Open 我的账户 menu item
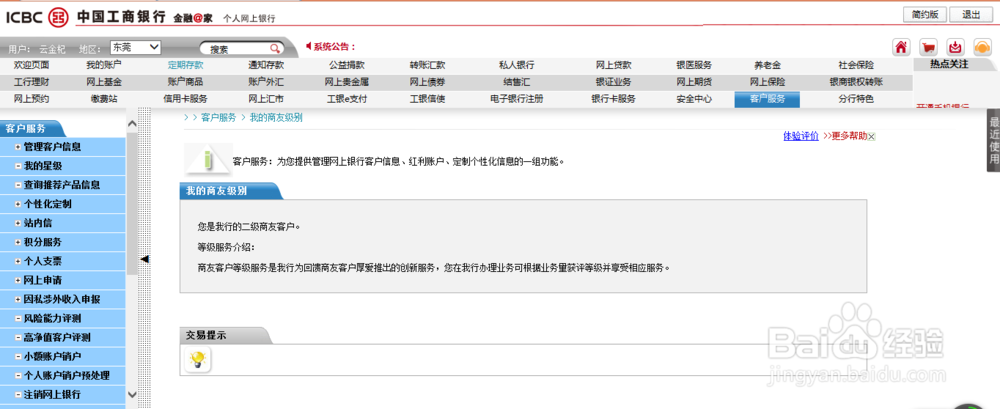 (x=104, y=65)
